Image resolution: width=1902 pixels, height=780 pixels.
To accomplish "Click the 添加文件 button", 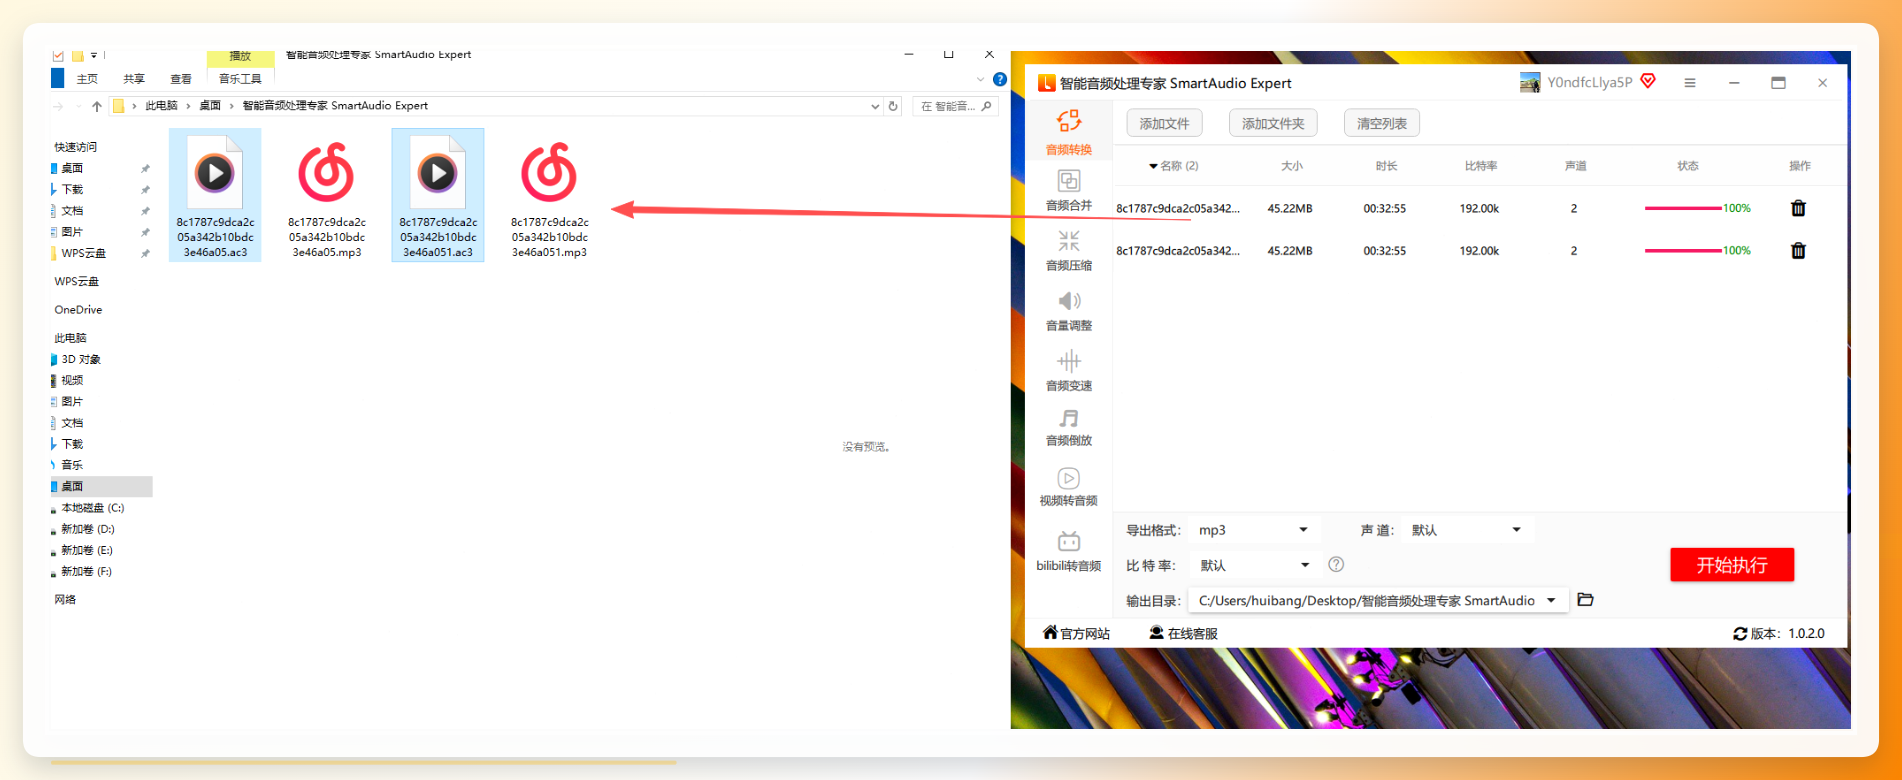I will (1164, 123).
